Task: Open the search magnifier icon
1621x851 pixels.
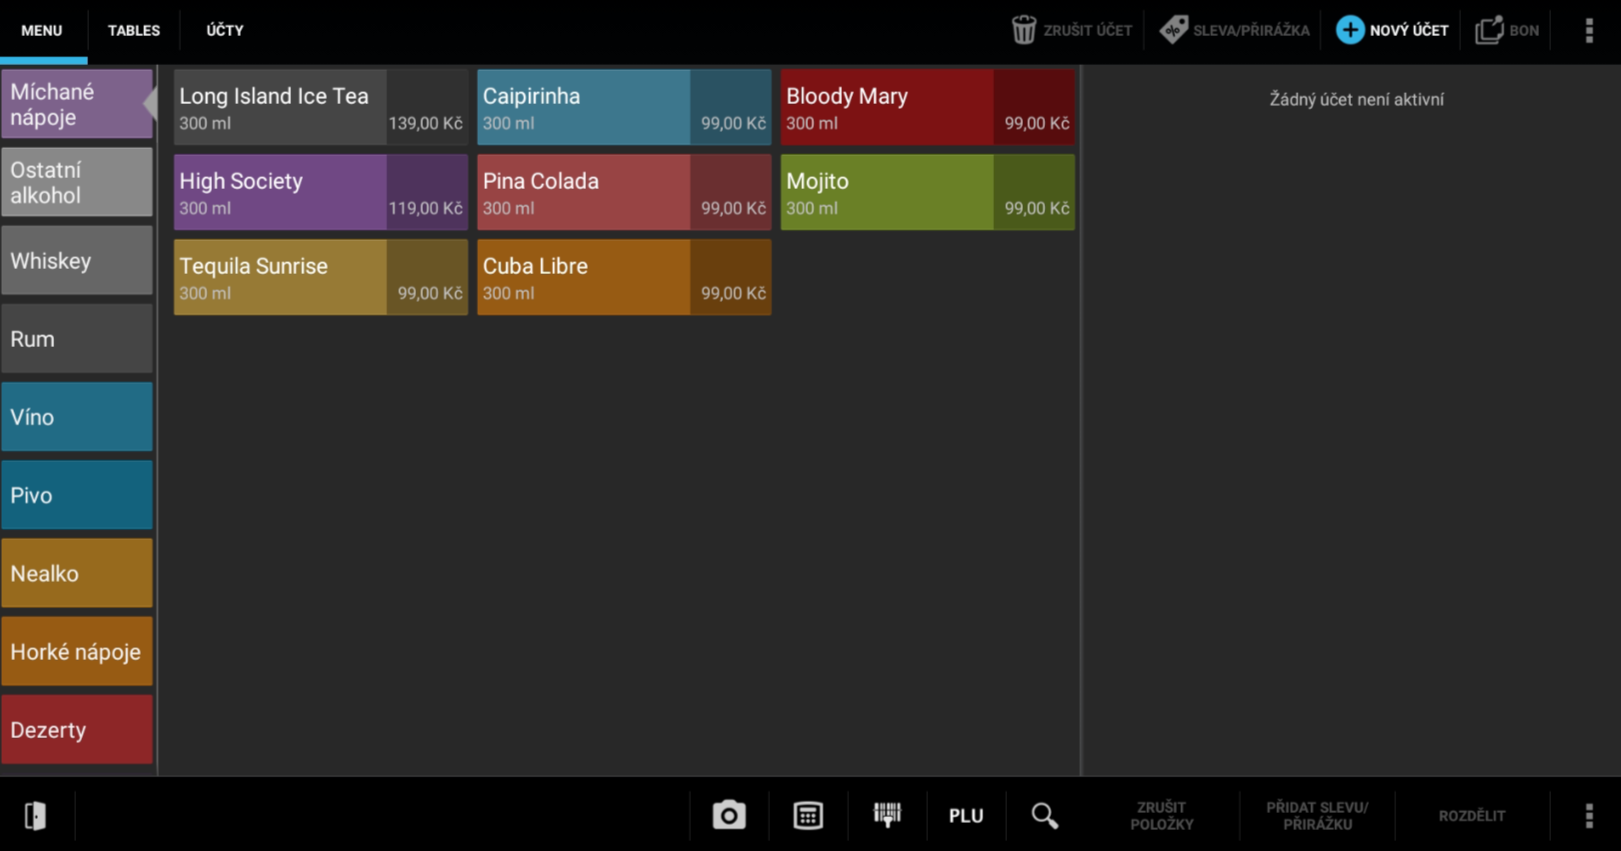Action: [1044, 816]
